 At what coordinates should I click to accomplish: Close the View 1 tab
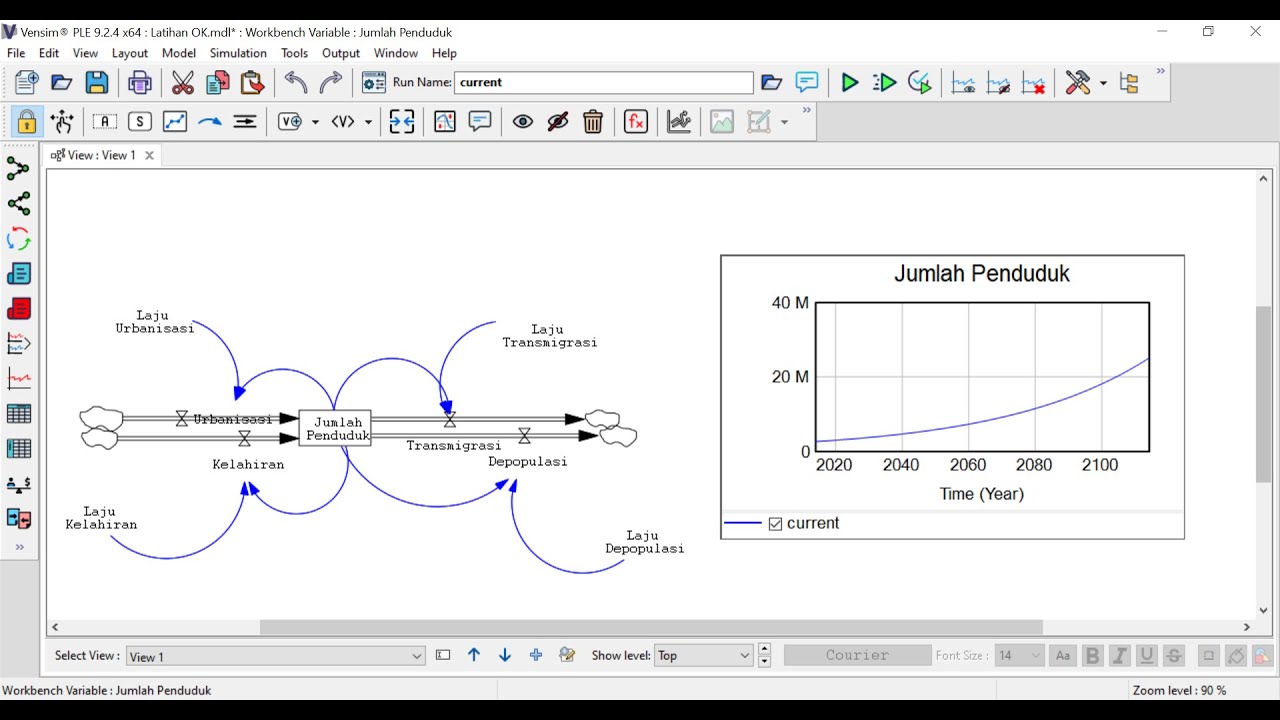coord(149,155)
